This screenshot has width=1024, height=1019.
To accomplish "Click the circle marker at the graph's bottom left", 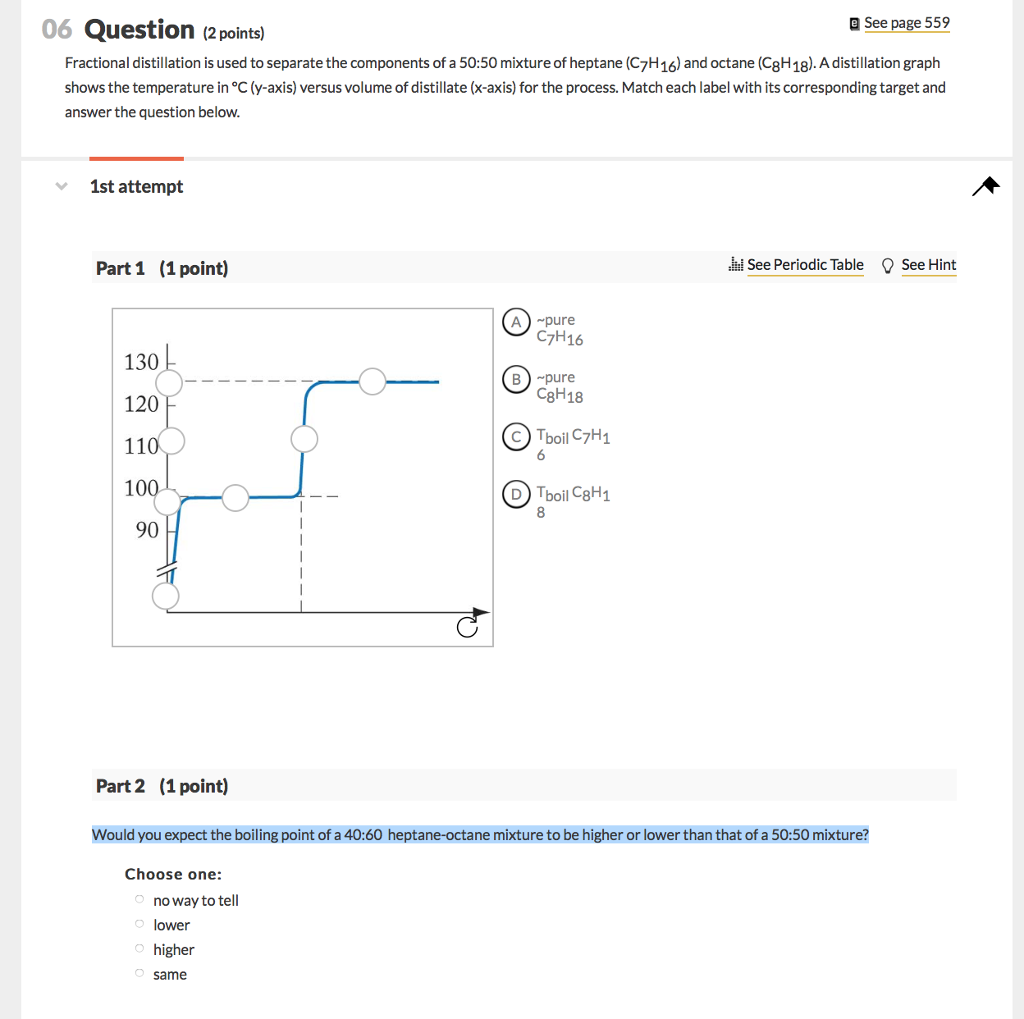I will tap(165, 597).
